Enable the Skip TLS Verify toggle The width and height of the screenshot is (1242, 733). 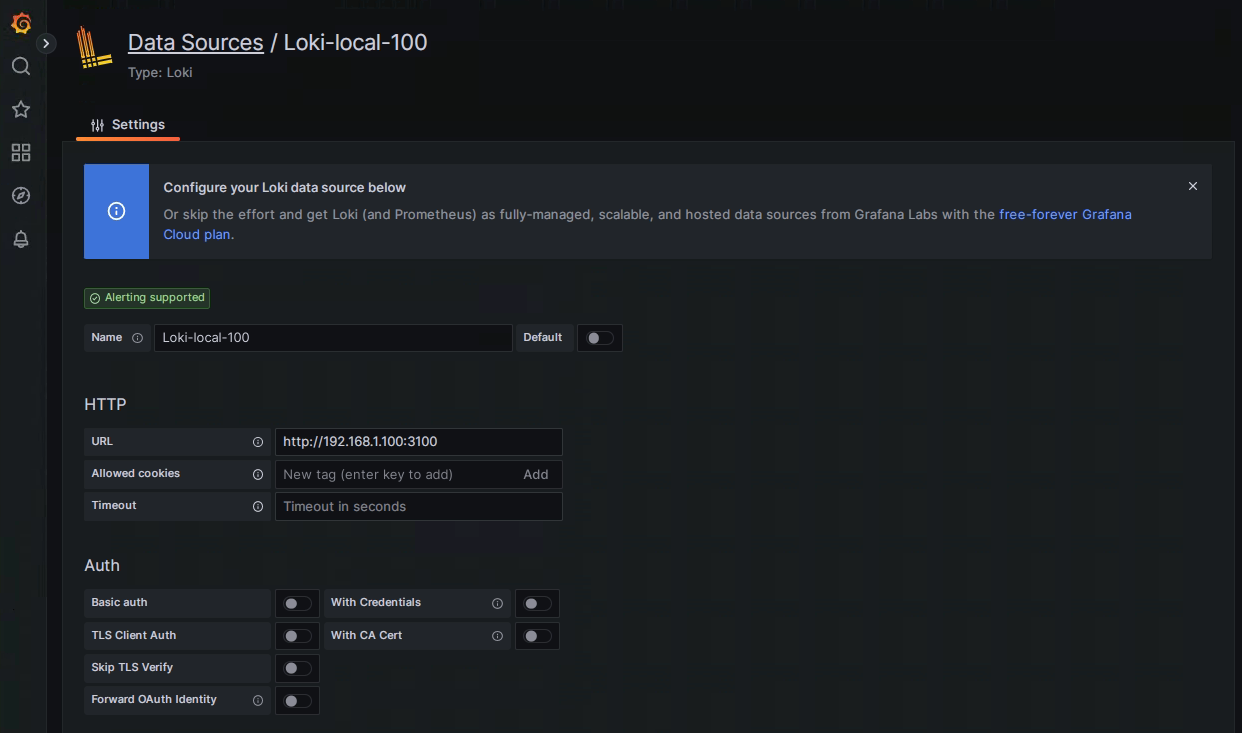(x=297, y=668)
